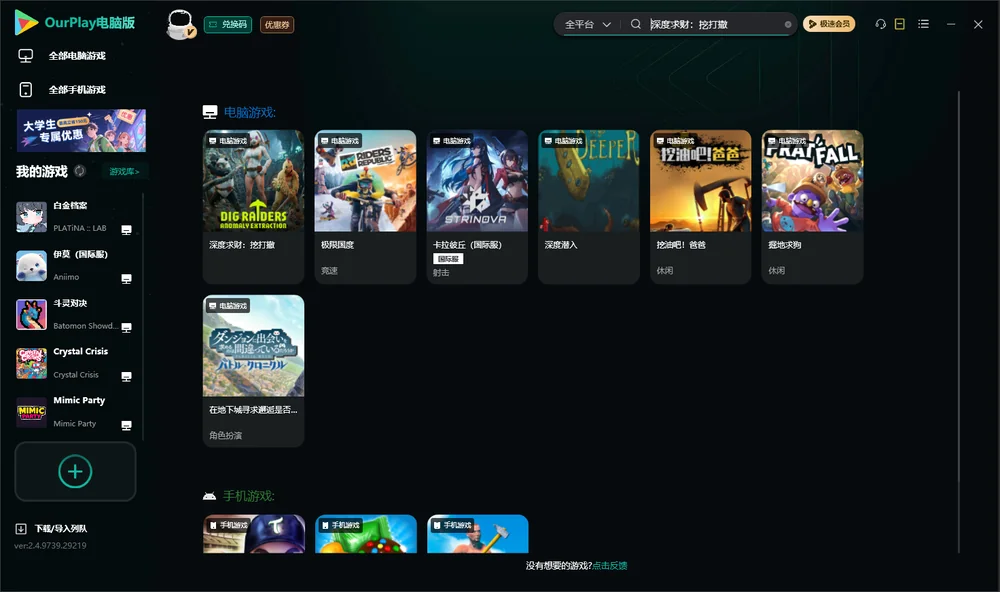Clear the search box text
Image resolution: width=1000 pixels, height=592 pixels.
pos(788,25)
